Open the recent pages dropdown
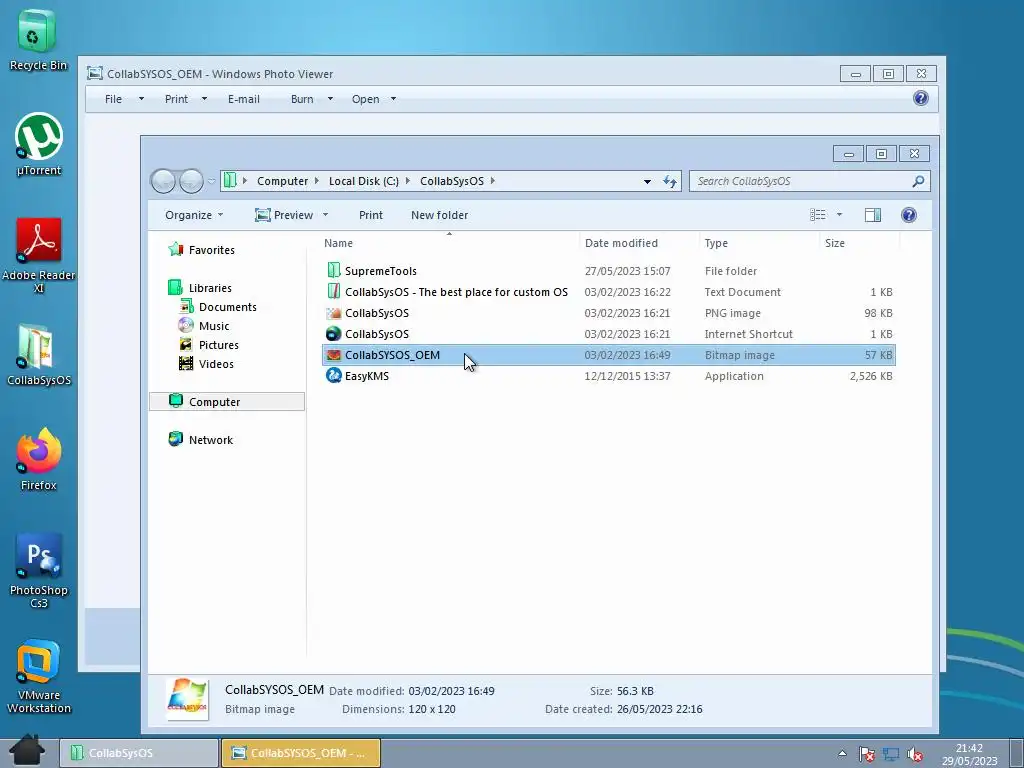The image size is (1024, 768). 212,181
